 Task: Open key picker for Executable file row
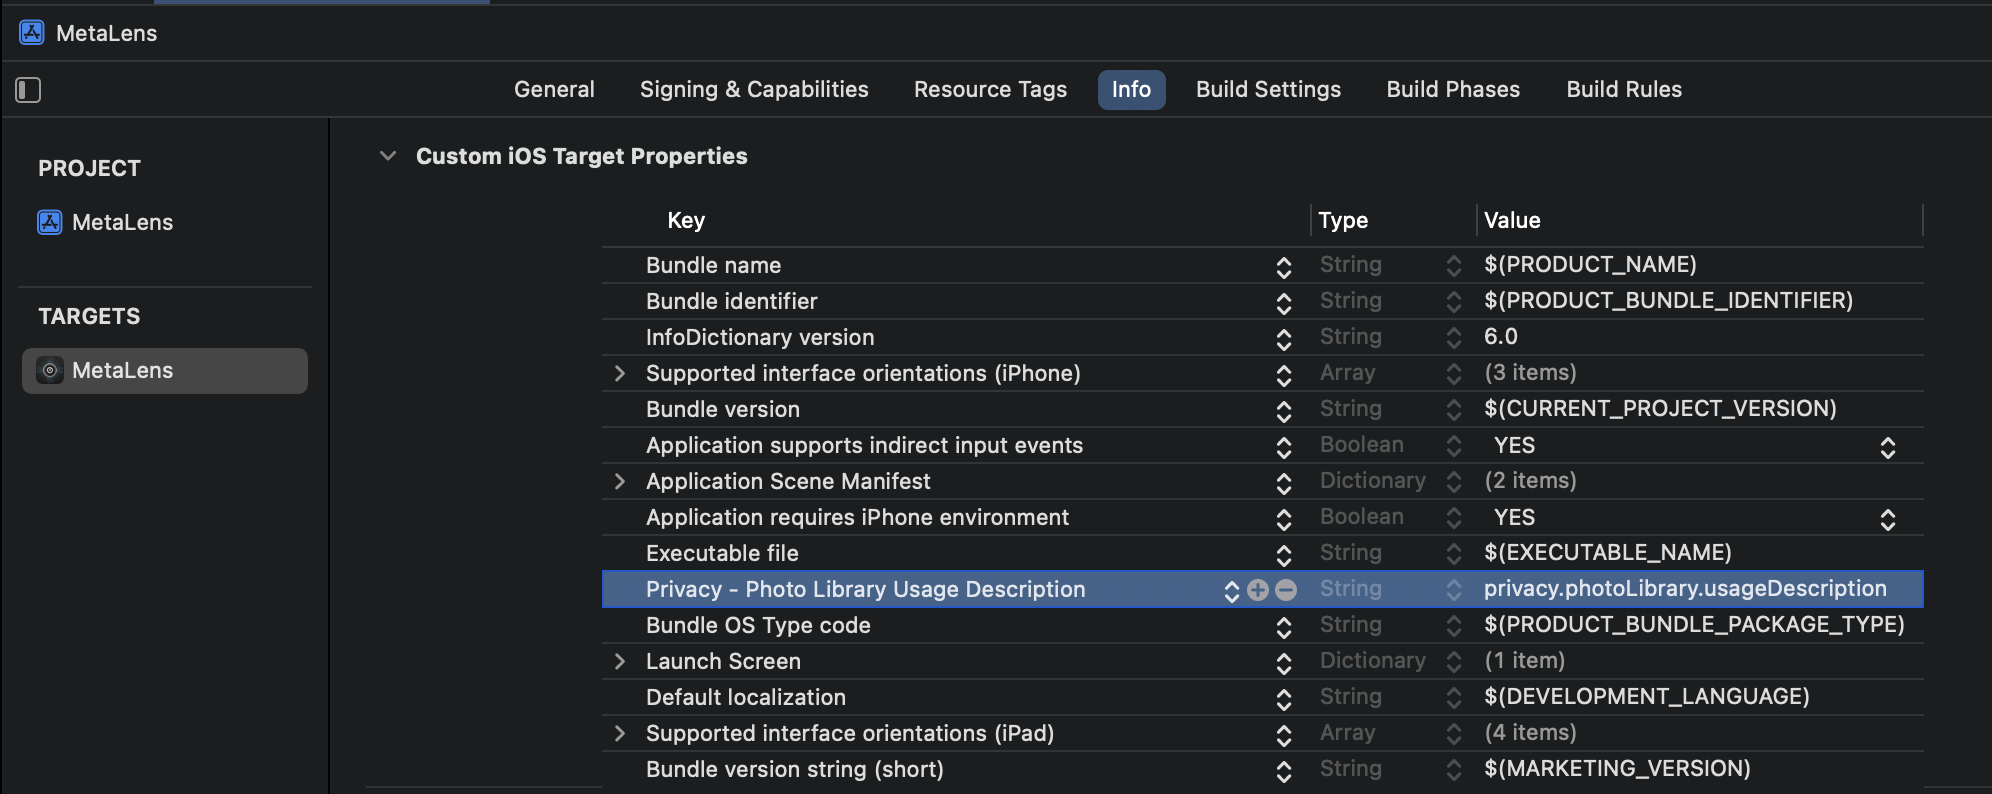tap(1284, 555)
